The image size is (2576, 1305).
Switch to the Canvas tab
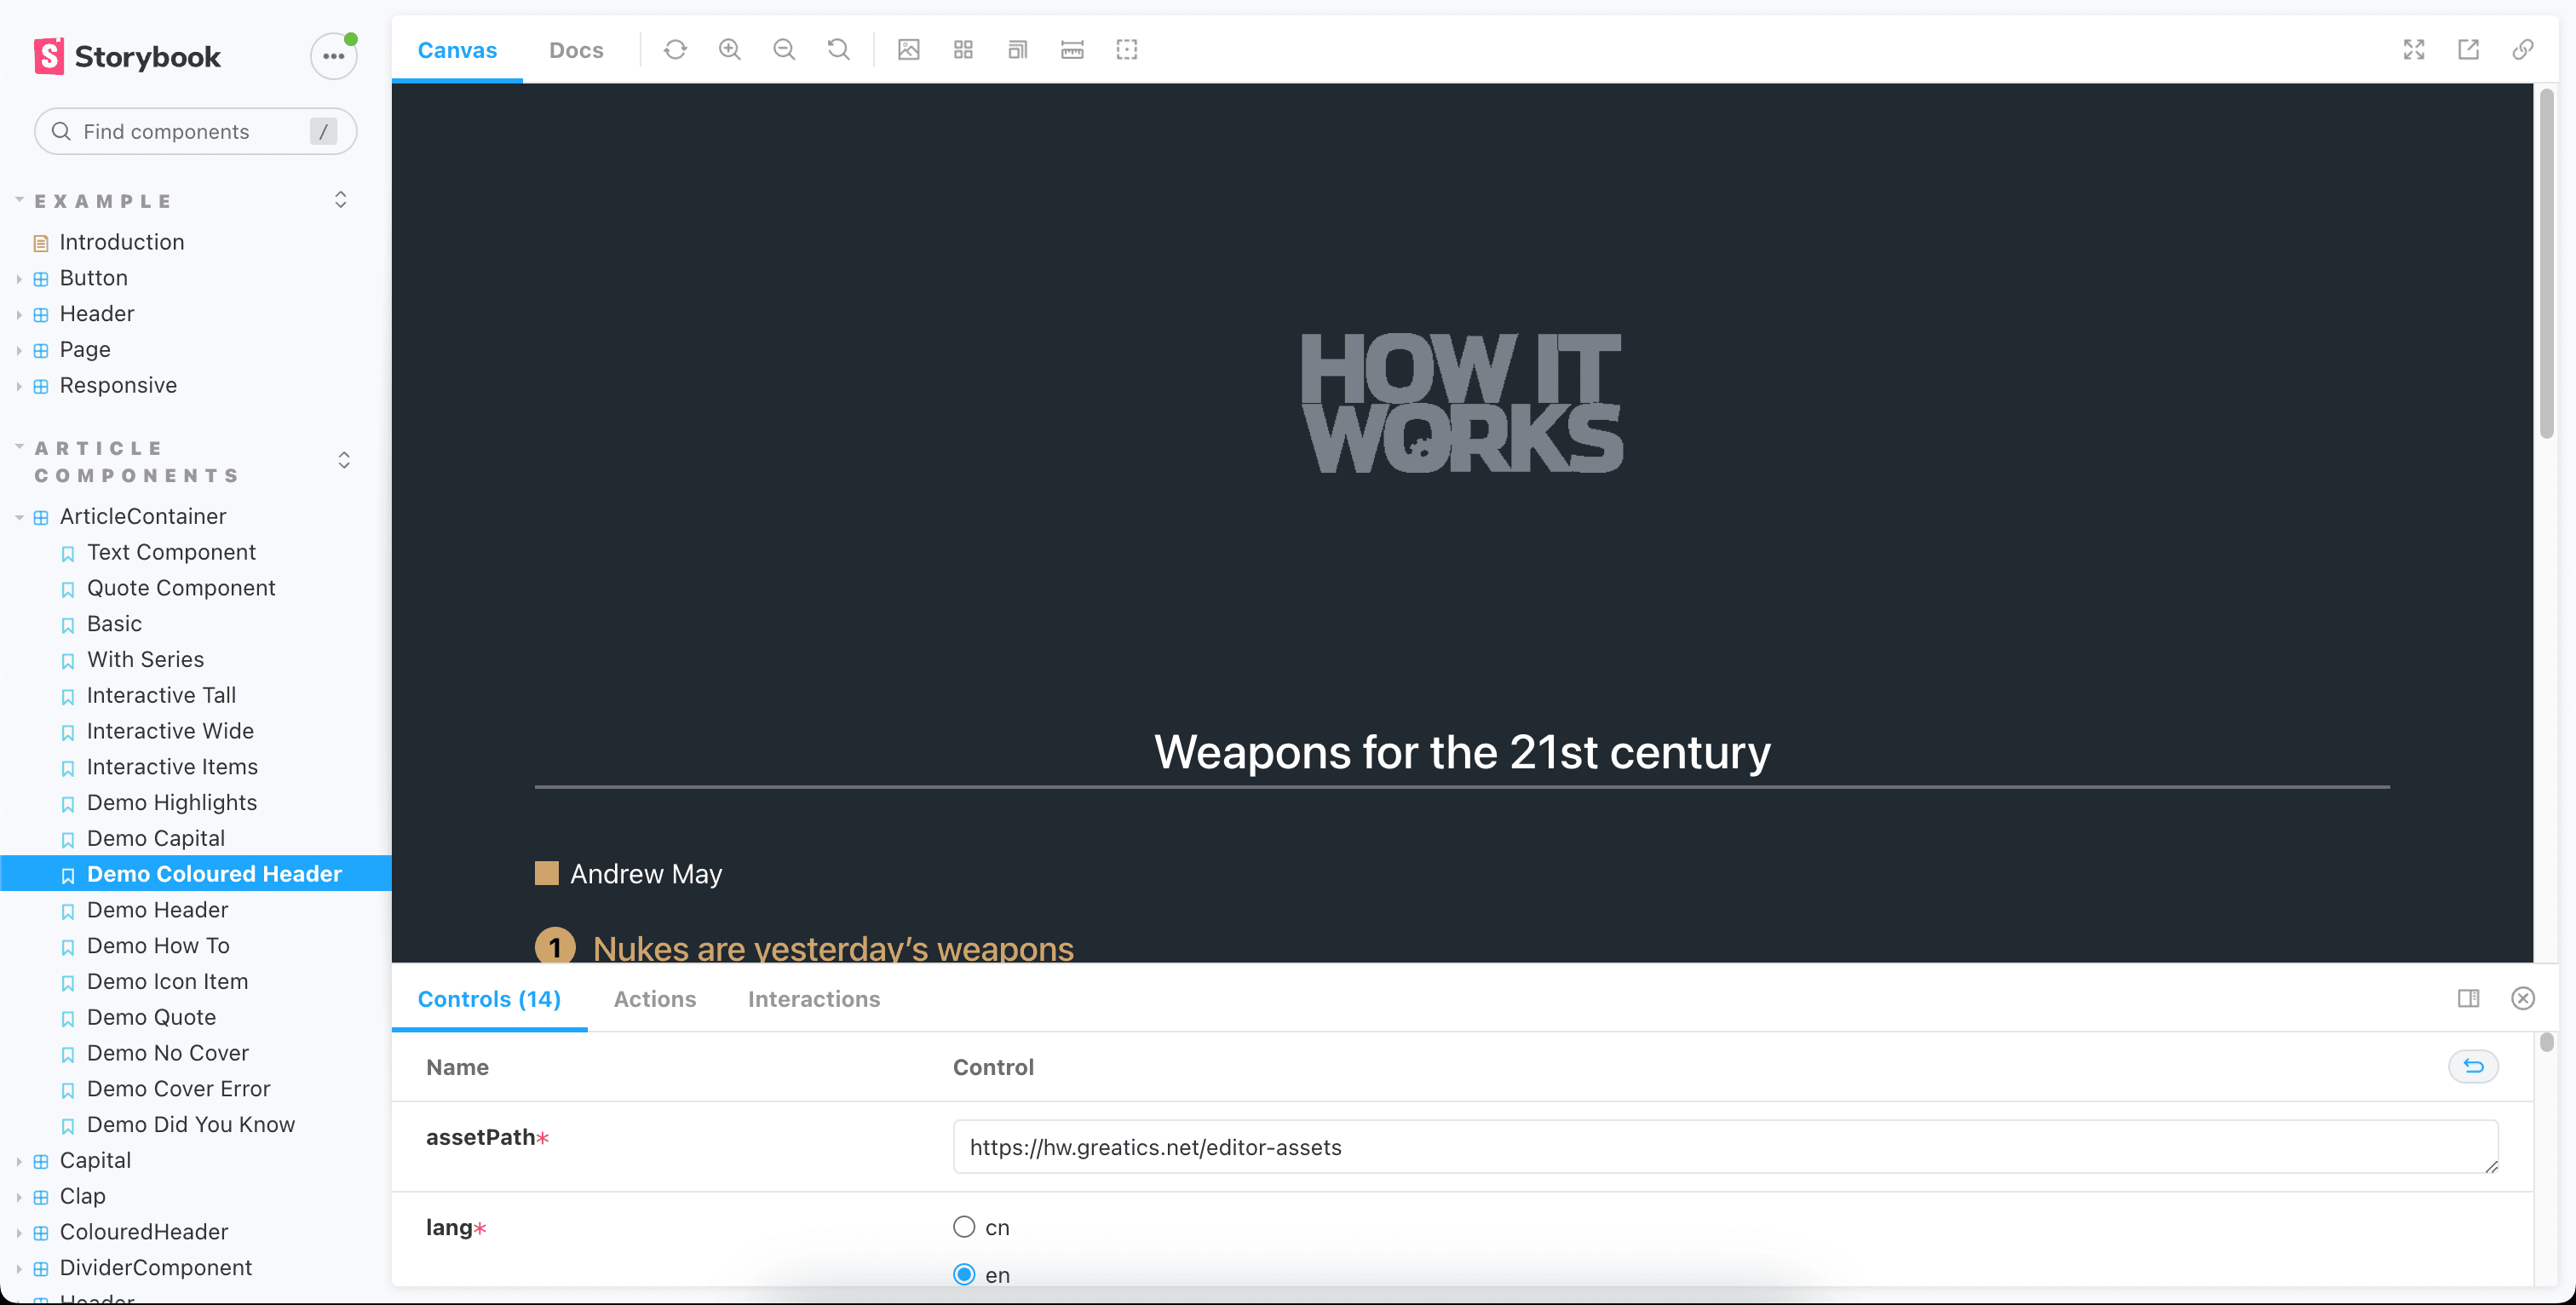point(457,50)
